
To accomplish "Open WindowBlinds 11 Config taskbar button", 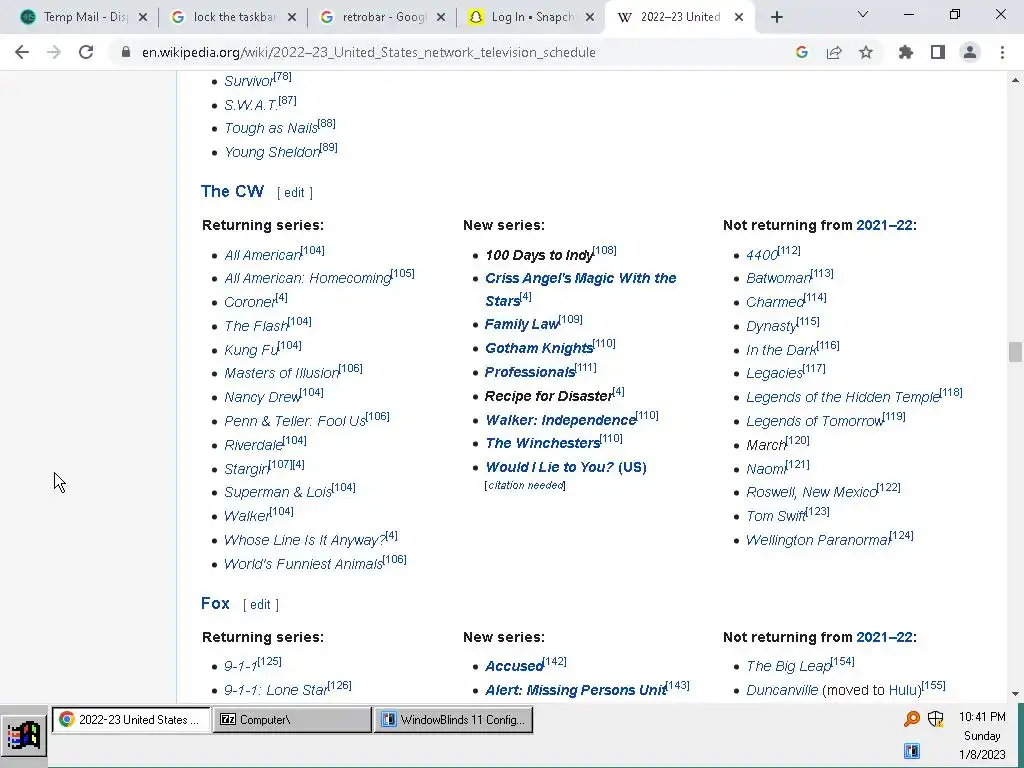I will coord(453,720).
